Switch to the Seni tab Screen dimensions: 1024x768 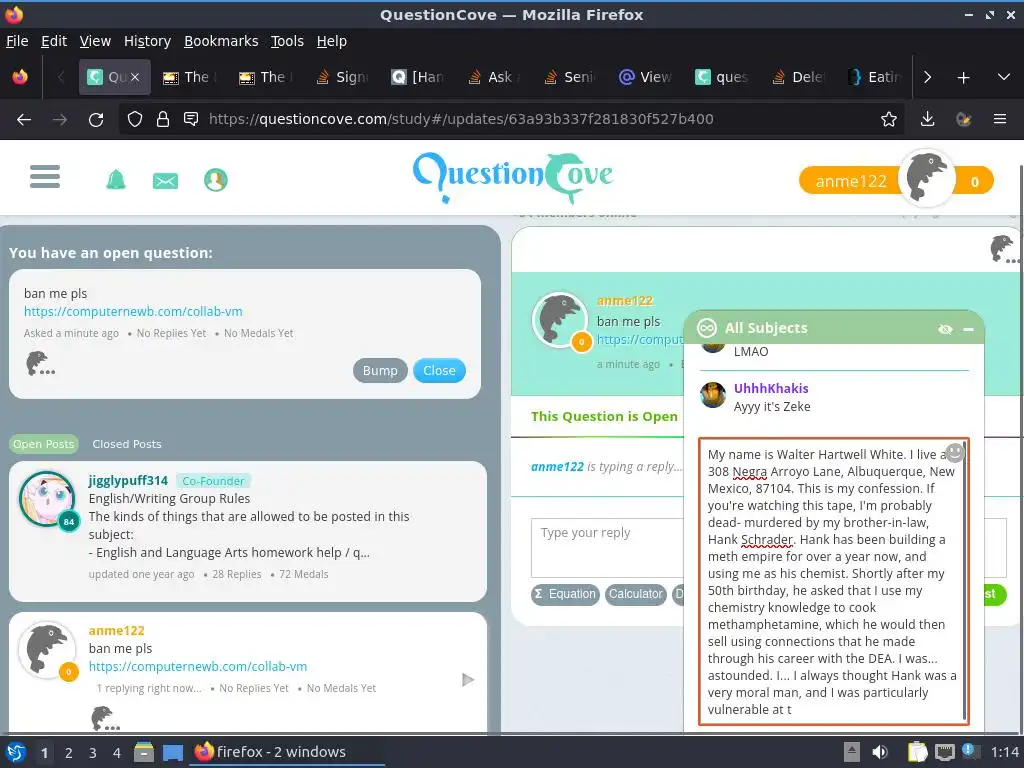click(570, 77)
